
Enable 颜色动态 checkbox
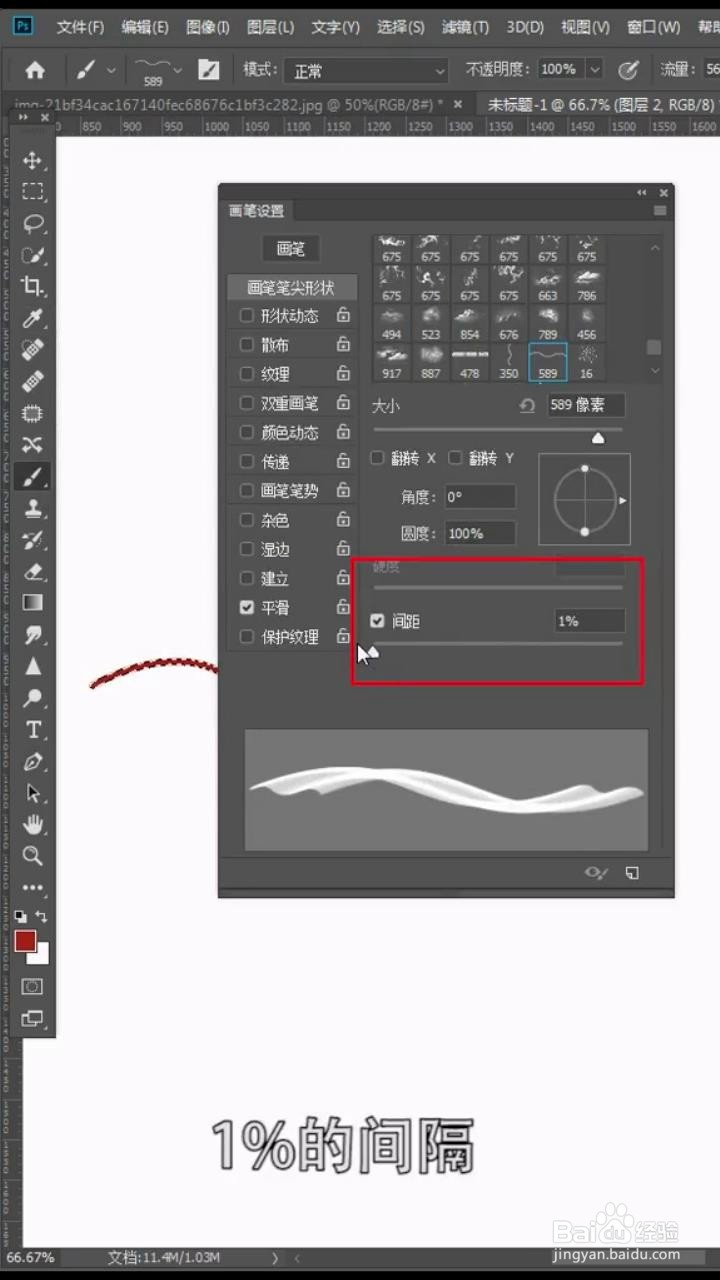[x=246, y=432]
